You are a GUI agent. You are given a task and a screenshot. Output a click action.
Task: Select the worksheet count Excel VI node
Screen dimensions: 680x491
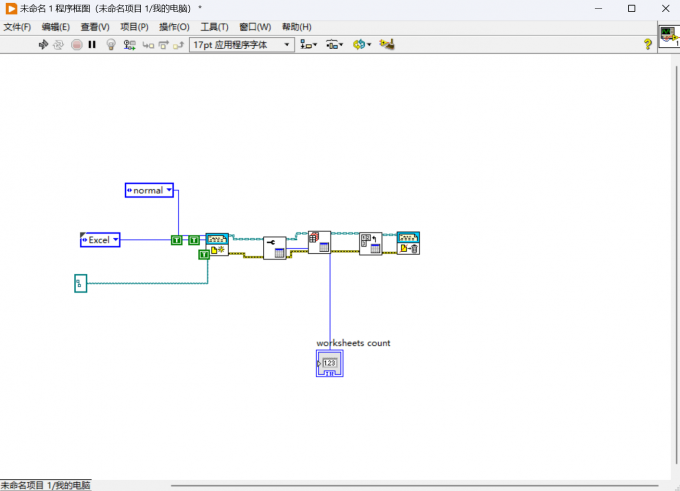[320, 242]
